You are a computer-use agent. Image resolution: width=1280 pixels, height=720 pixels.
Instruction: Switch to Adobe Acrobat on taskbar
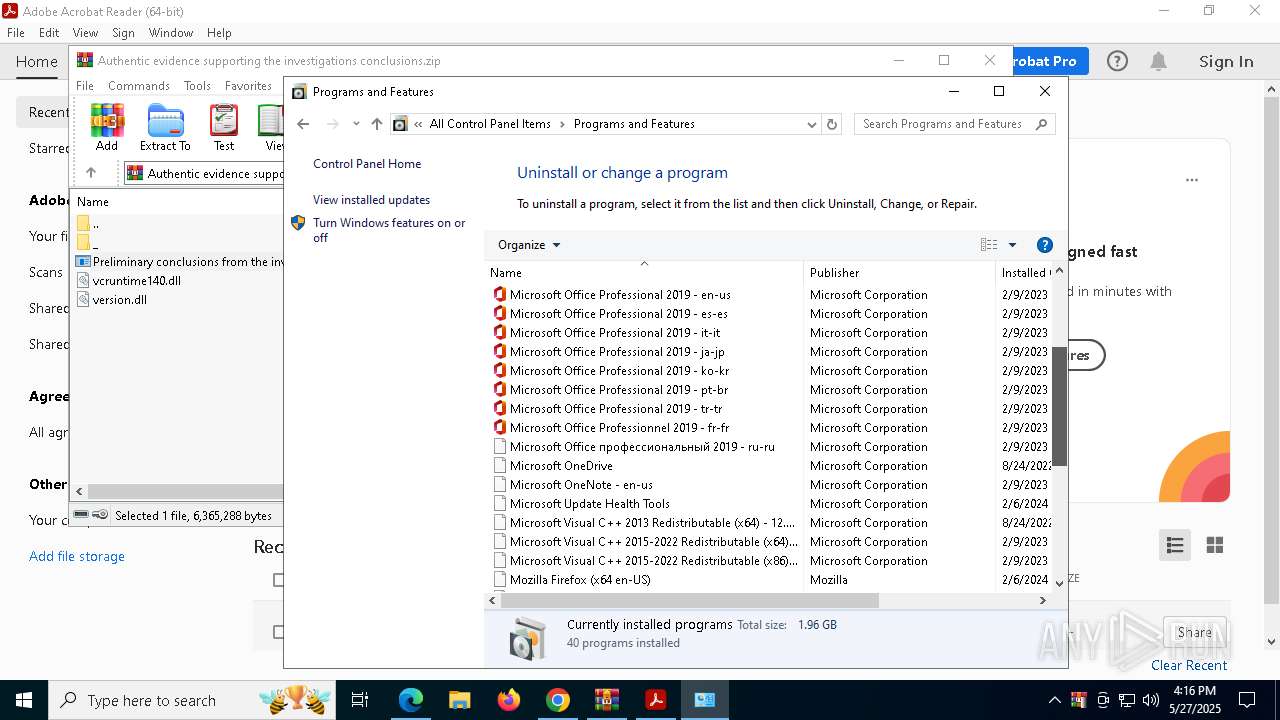[656, 700]
